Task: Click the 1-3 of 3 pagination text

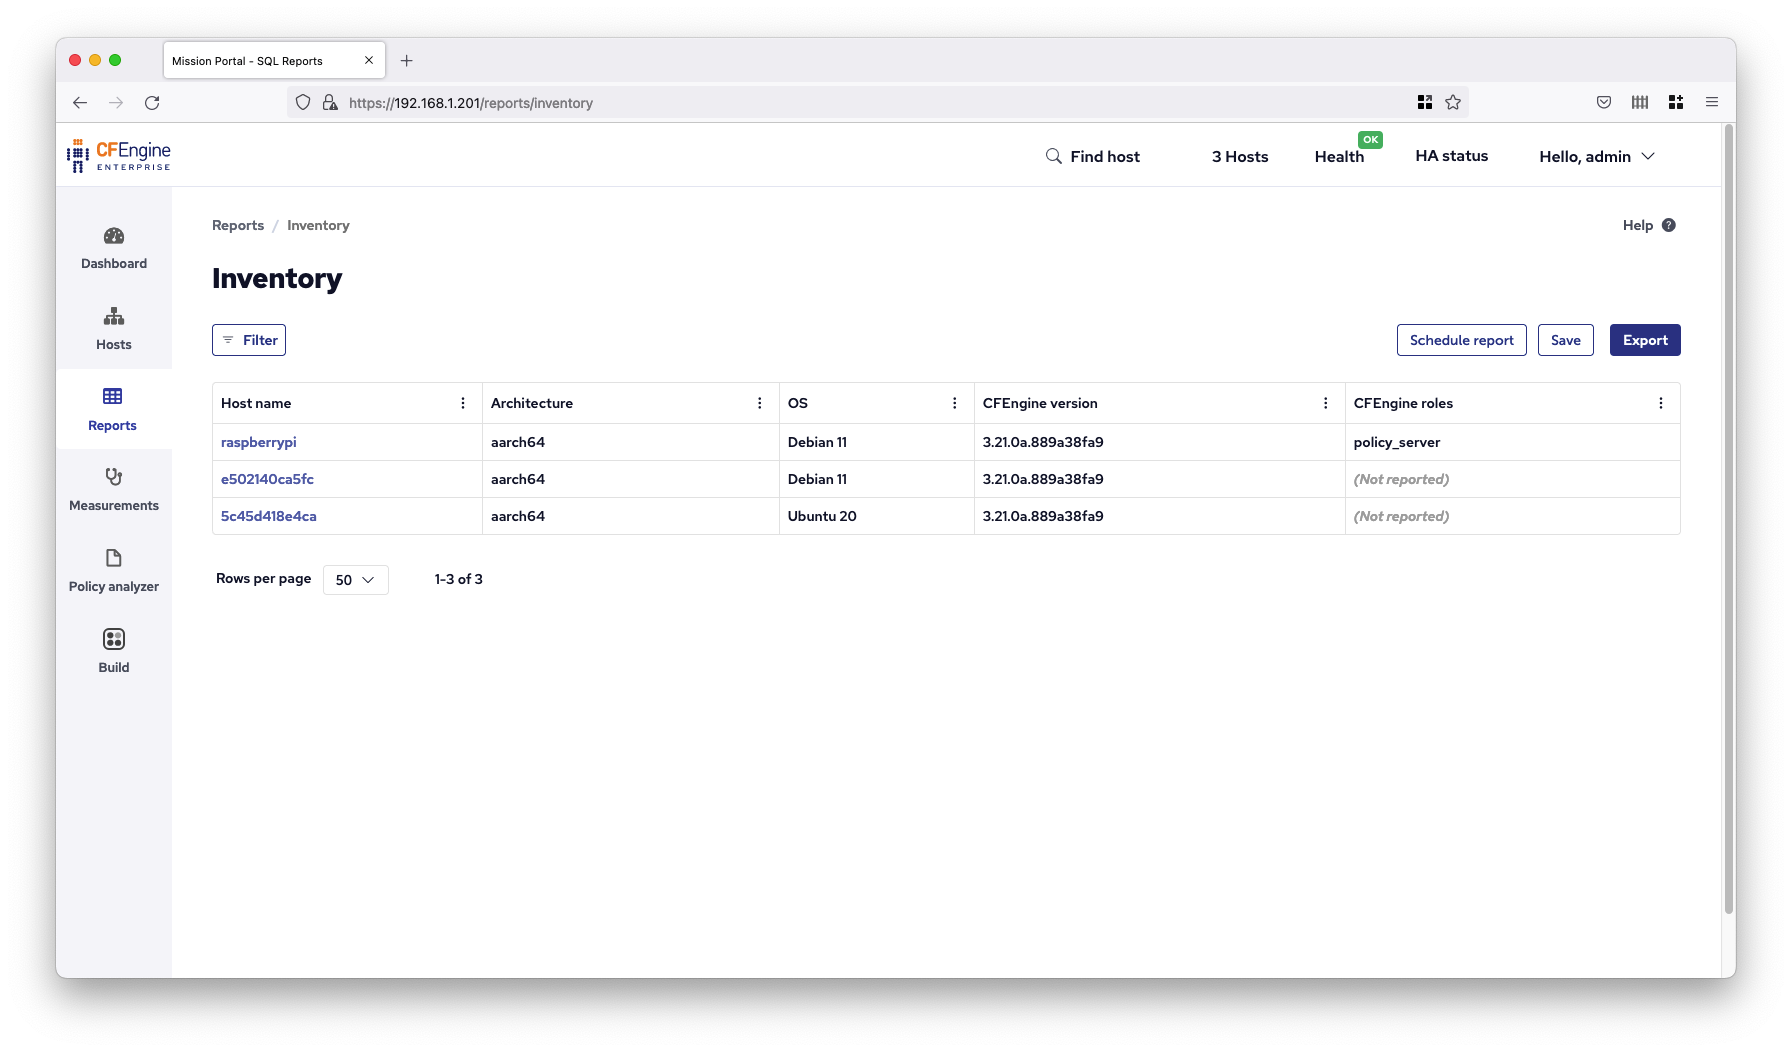Action: 459,579
